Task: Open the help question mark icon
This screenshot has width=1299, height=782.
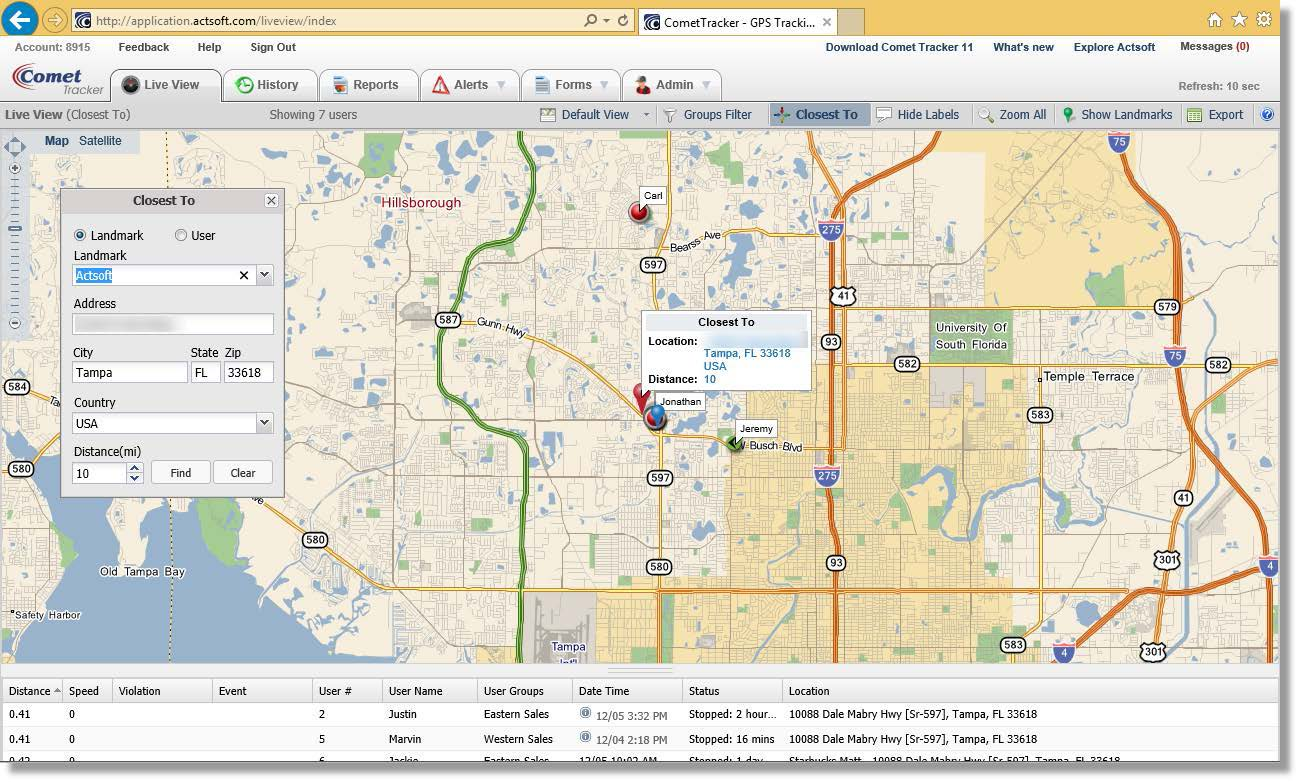Action: coord(1267,115)
